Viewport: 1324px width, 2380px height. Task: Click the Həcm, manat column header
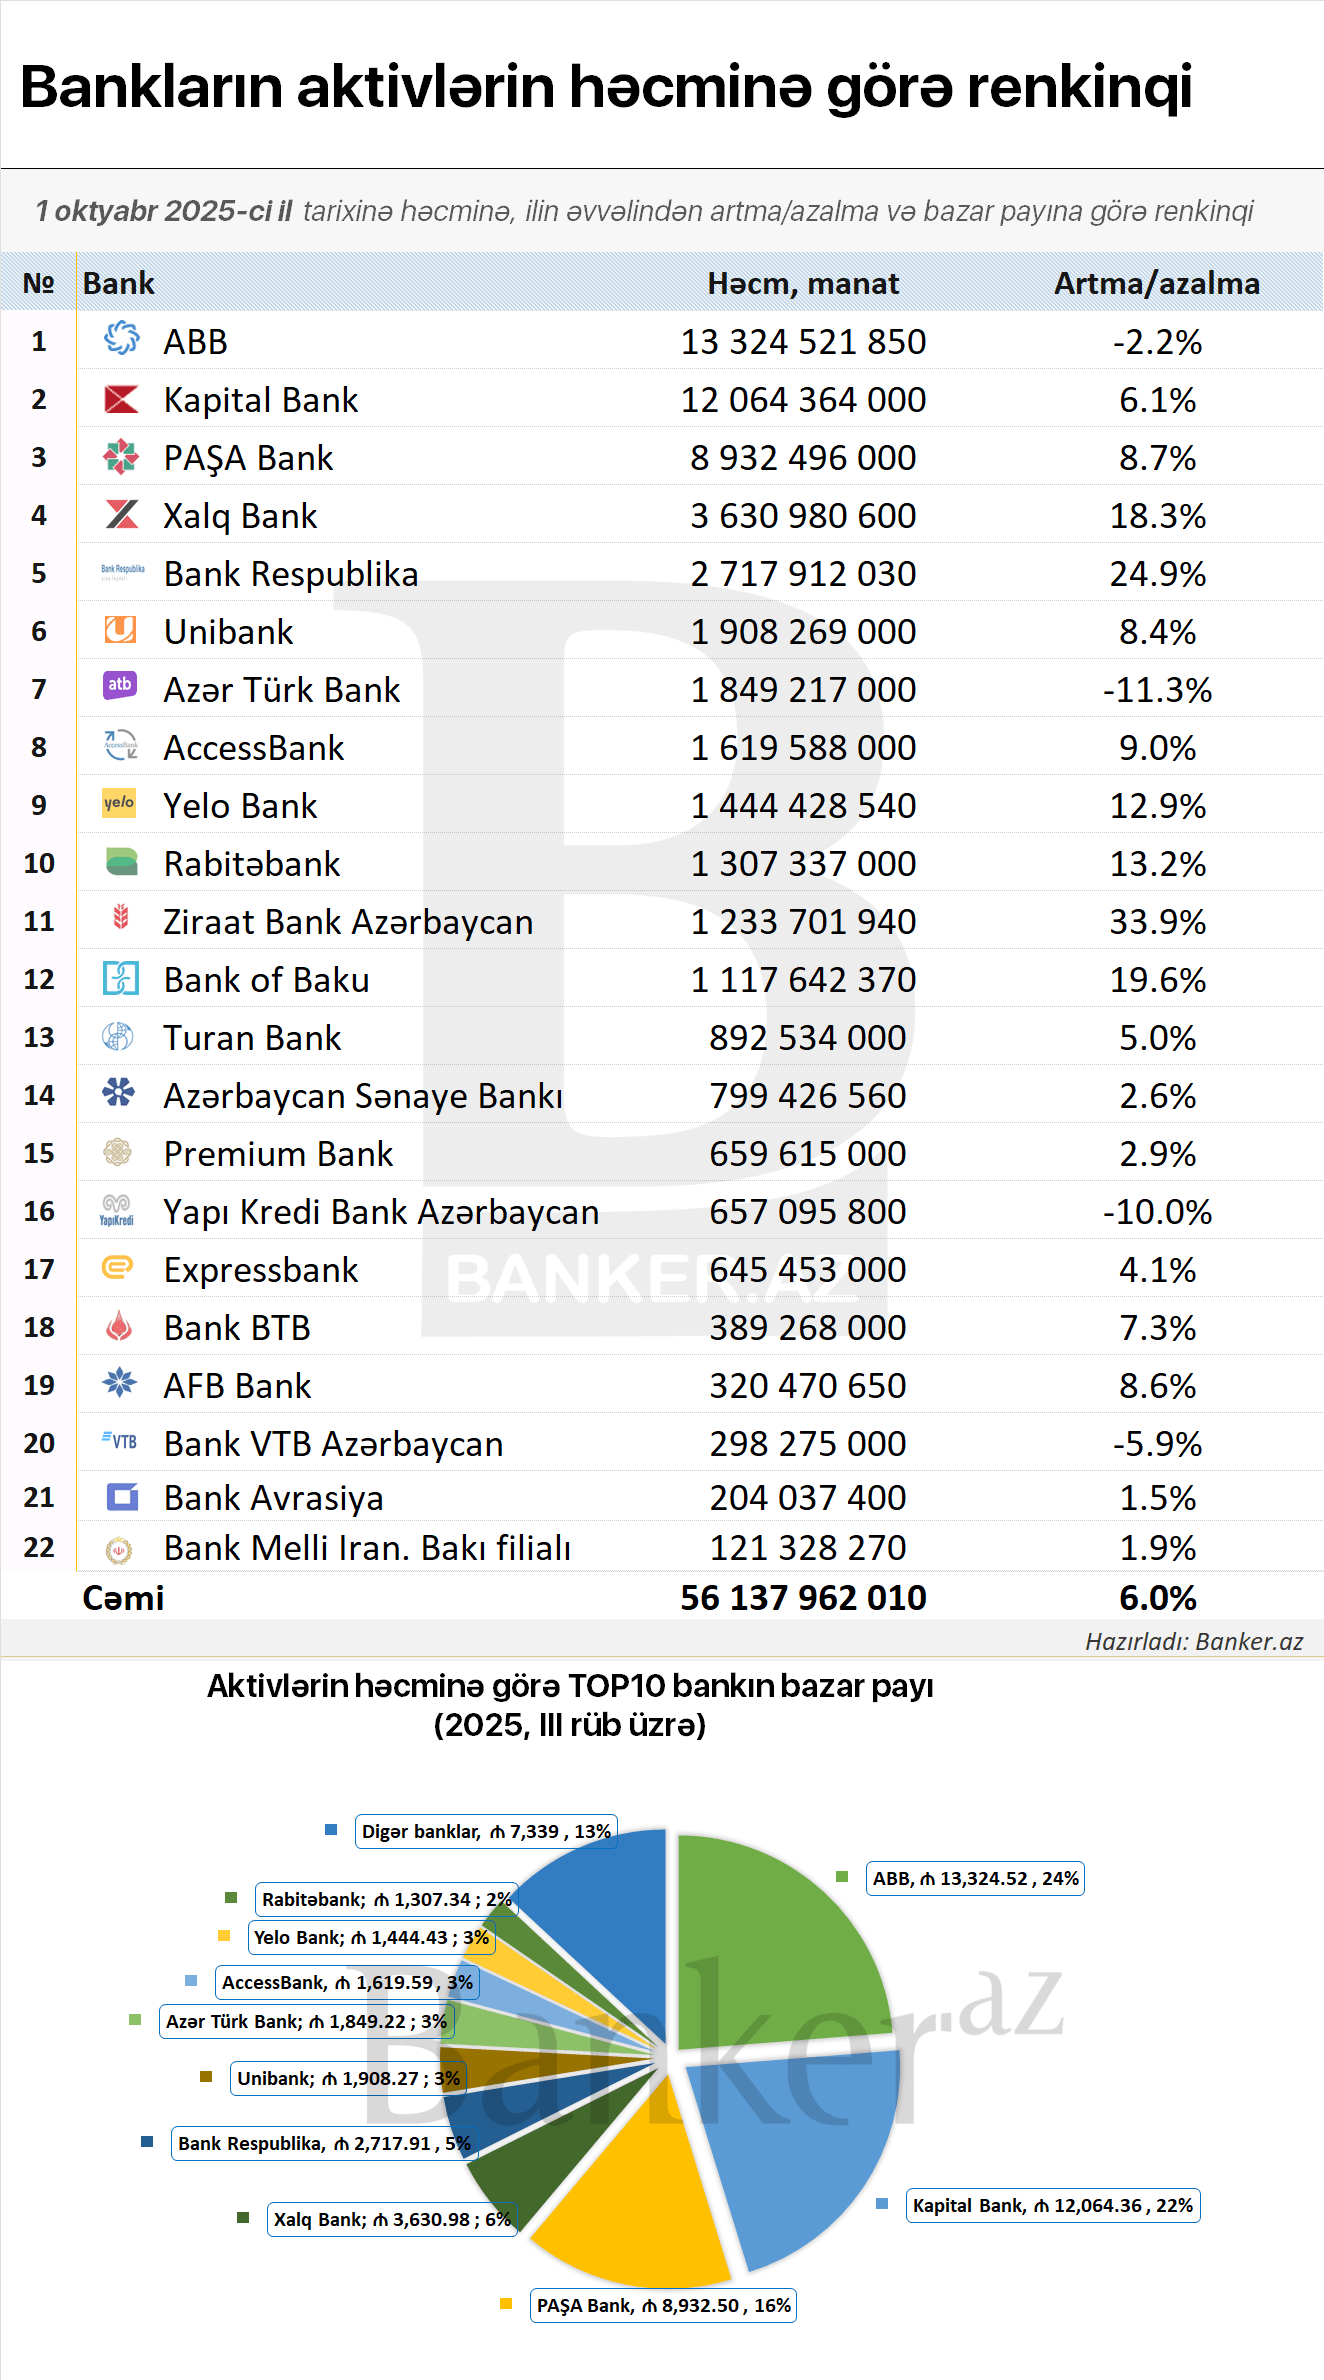(803, 284)
